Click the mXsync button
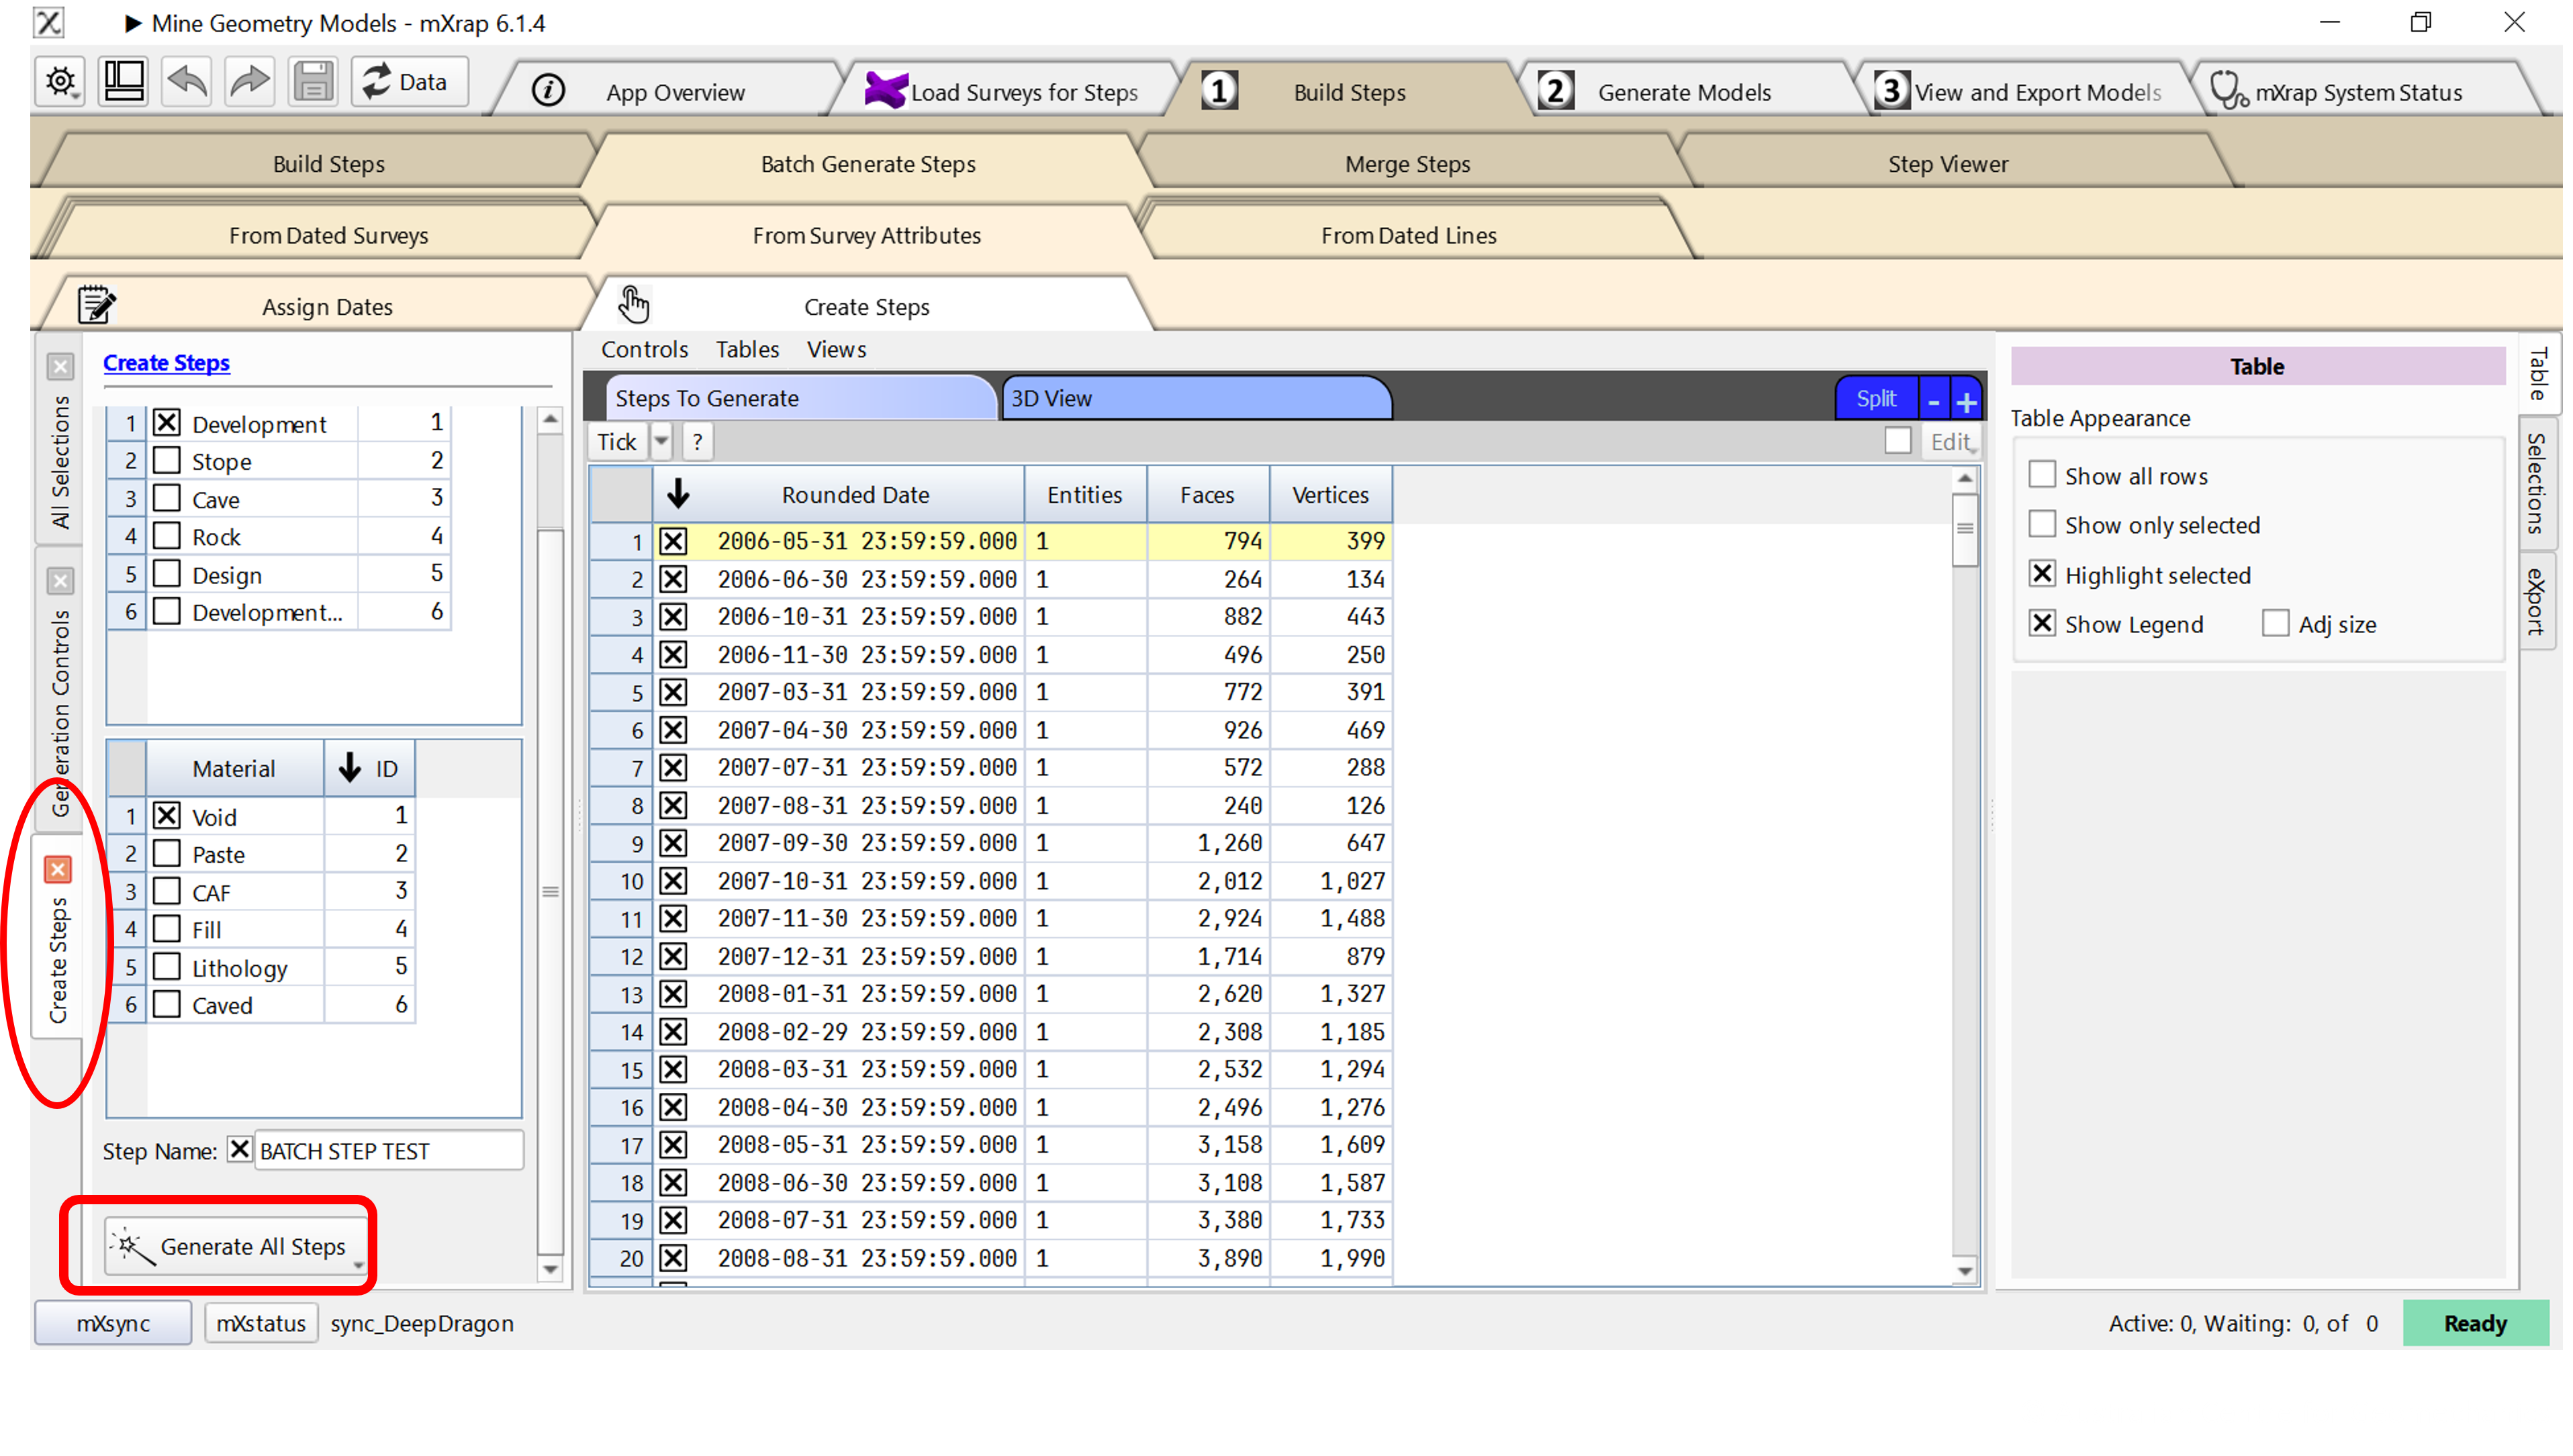 tap(113, 1324)
